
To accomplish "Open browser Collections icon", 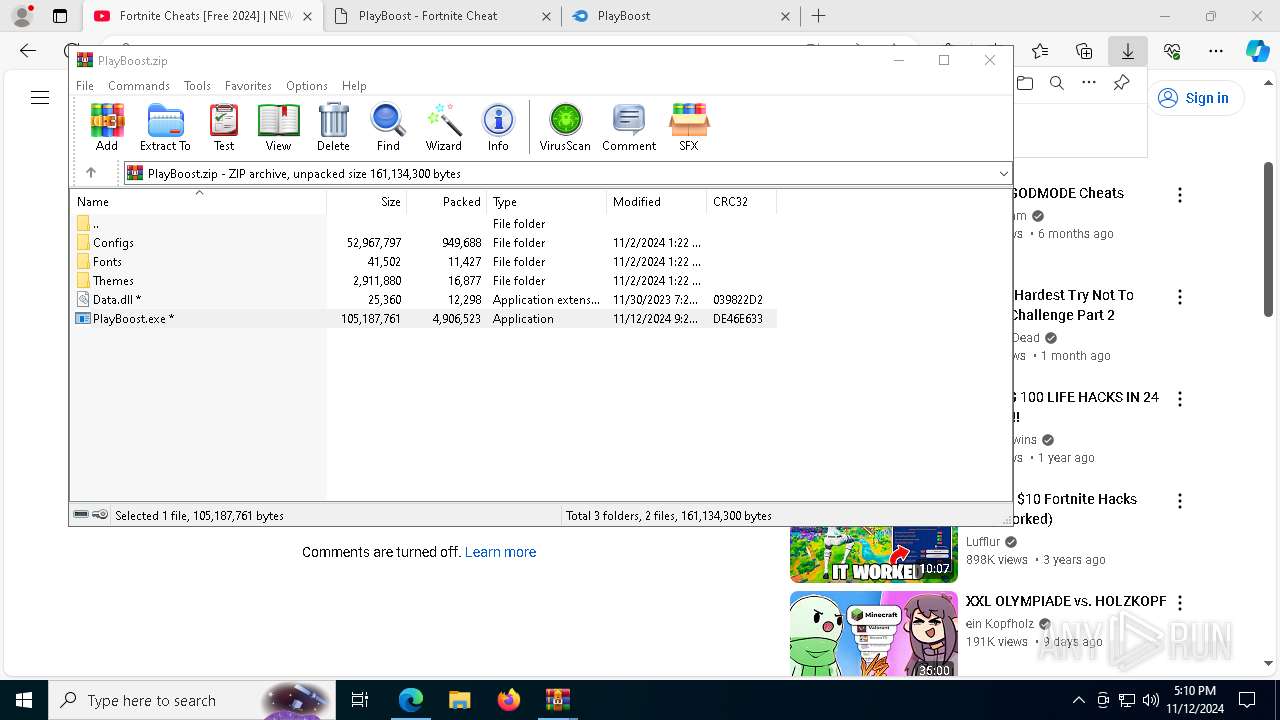I will pos(1084,51).
